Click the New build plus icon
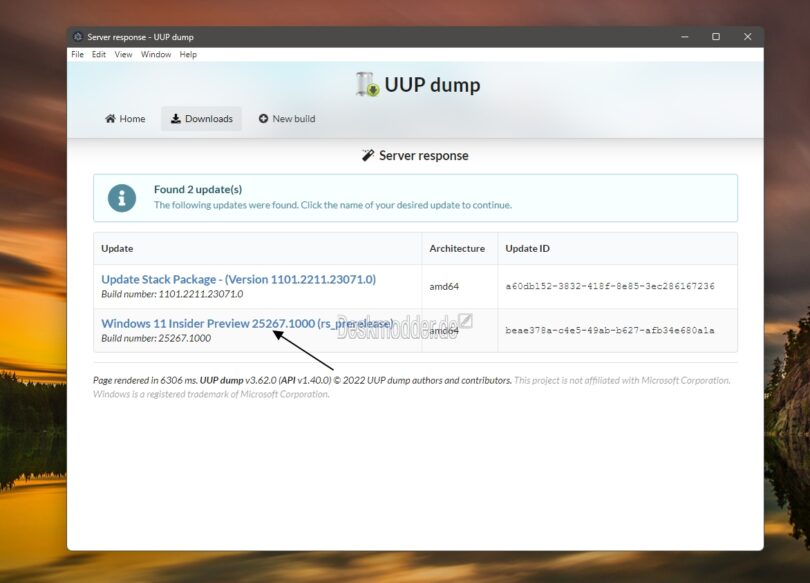The width and height of the screenshot is (810, 583). [261, 118]
